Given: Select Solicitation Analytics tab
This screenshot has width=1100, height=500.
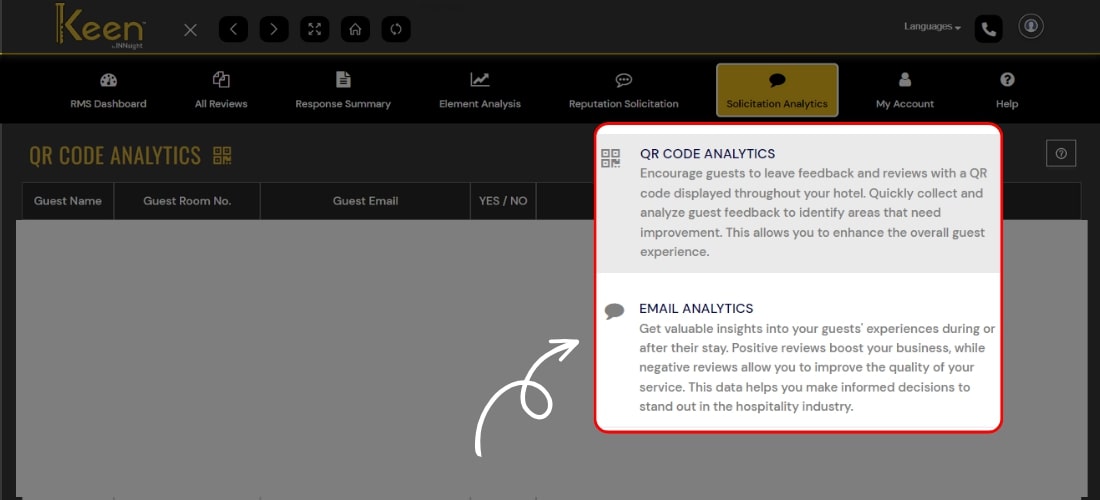Looking at the screenshot, I should point(777,90).
